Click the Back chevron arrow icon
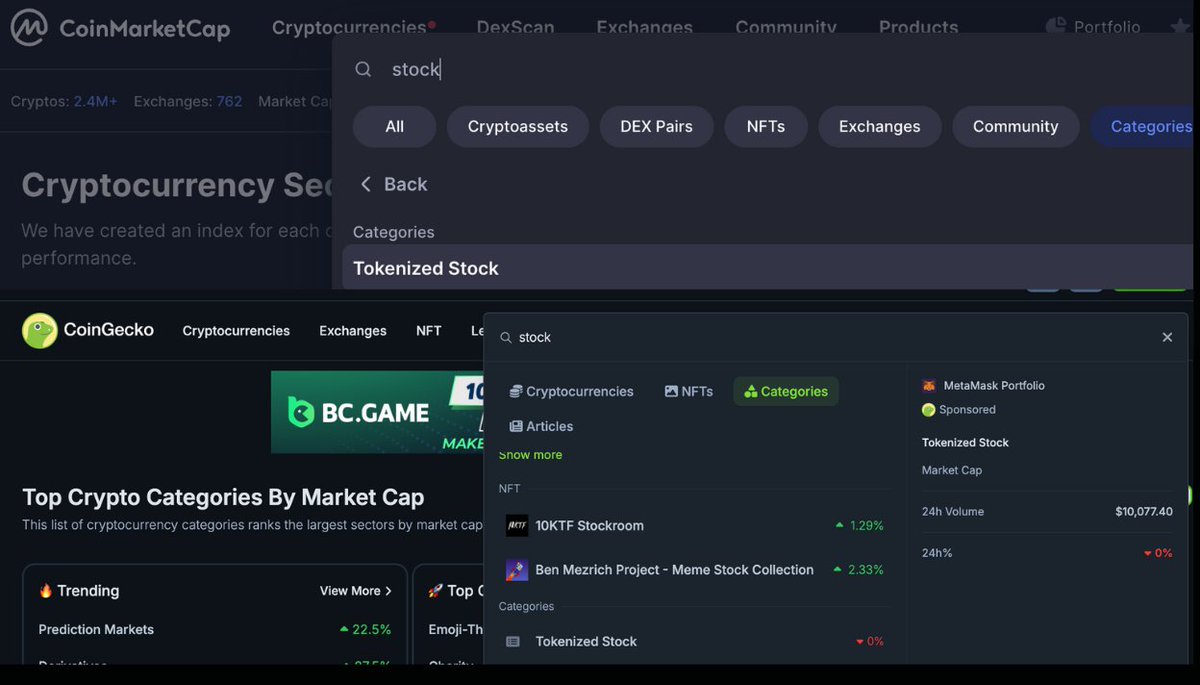This screenshot has height=685, width=1200. tap(365, 184)
